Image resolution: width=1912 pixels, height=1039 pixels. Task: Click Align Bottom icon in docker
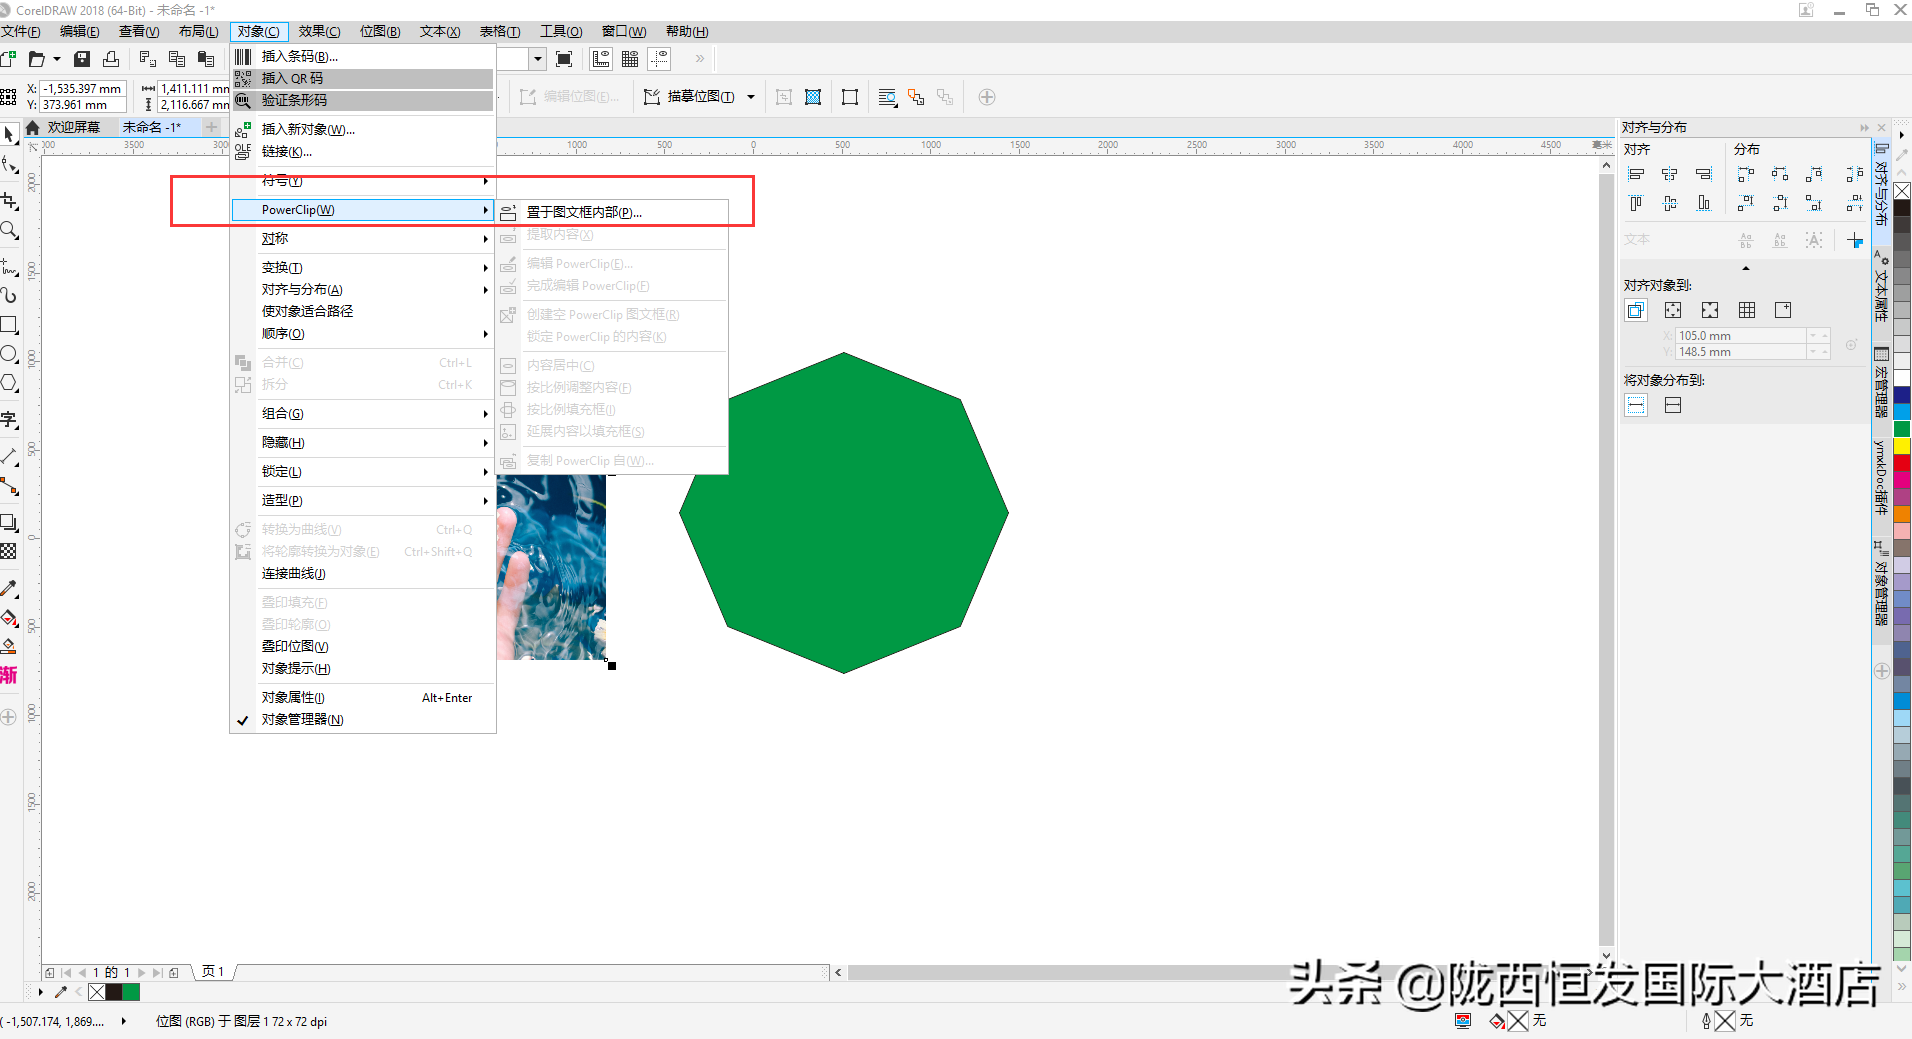pos(1704,204)
